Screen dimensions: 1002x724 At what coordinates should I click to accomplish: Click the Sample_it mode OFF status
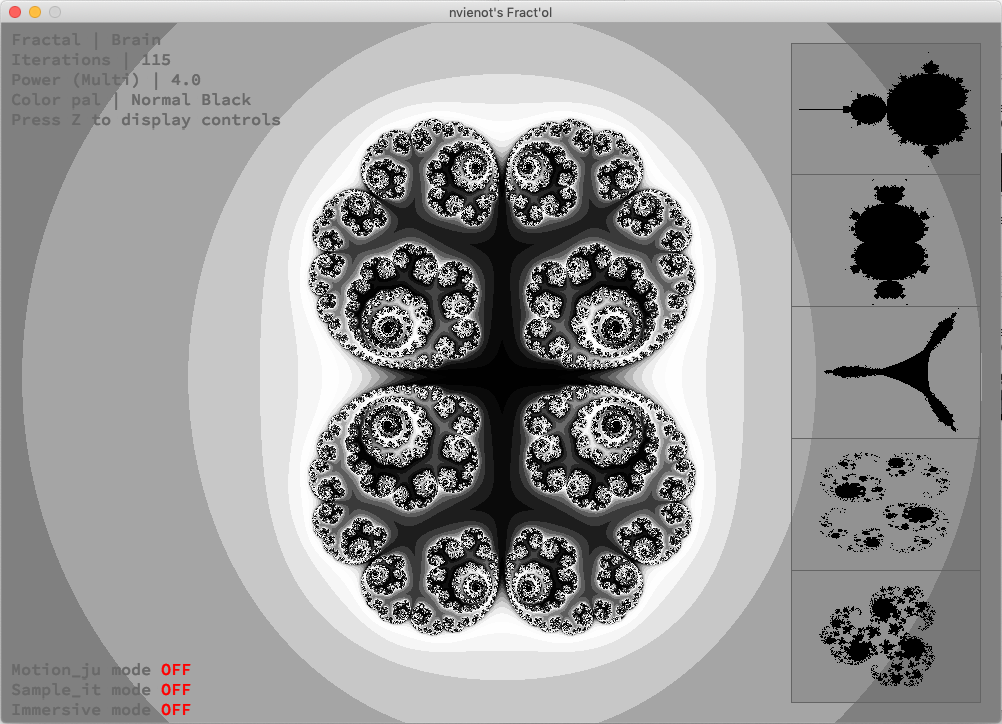tap(101, 690)
